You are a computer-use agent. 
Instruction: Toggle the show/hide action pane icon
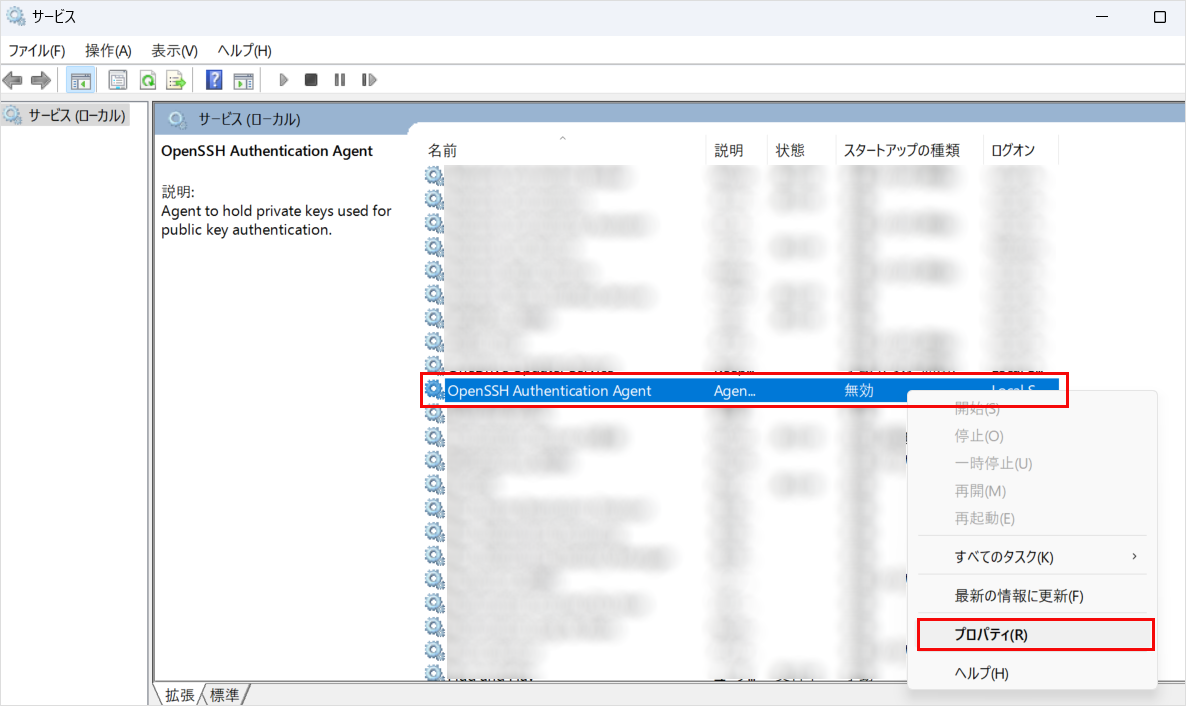[x=243, y=80]
